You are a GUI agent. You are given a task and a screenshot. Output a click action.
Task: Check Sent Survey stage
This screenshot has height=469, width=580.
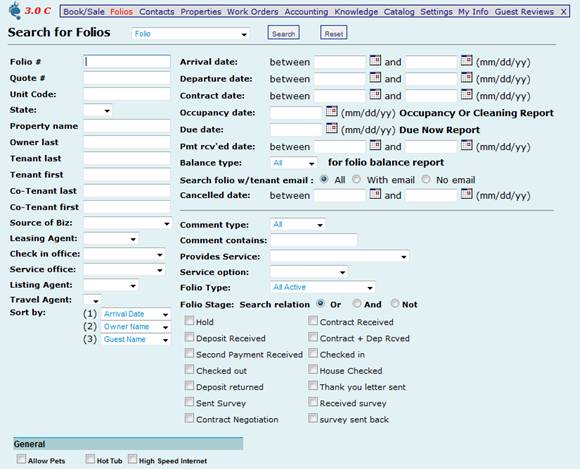[189, 402]
